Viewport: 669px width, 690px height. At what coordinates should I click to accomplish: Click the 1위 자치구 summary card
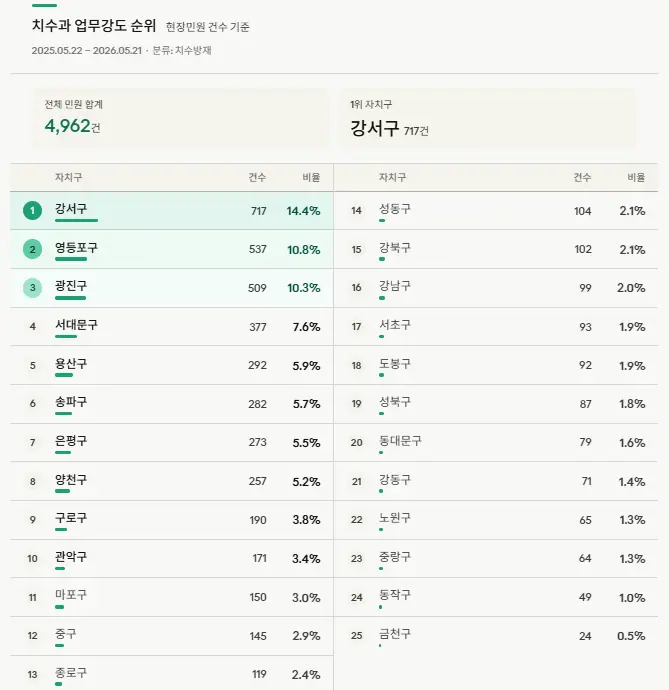[487, 118]
